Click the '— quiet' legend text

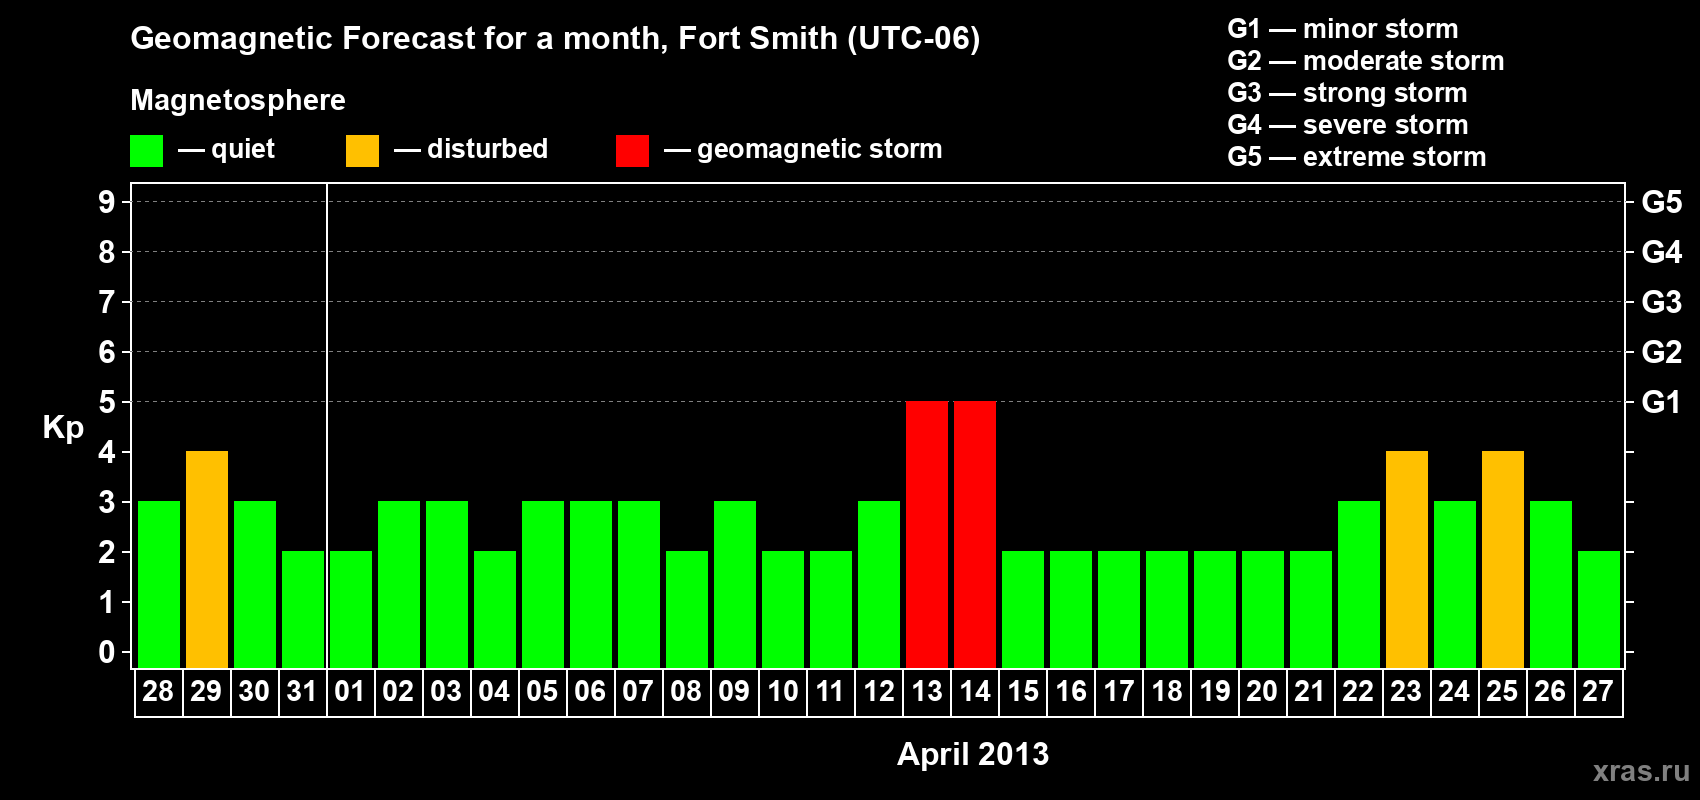226,150
